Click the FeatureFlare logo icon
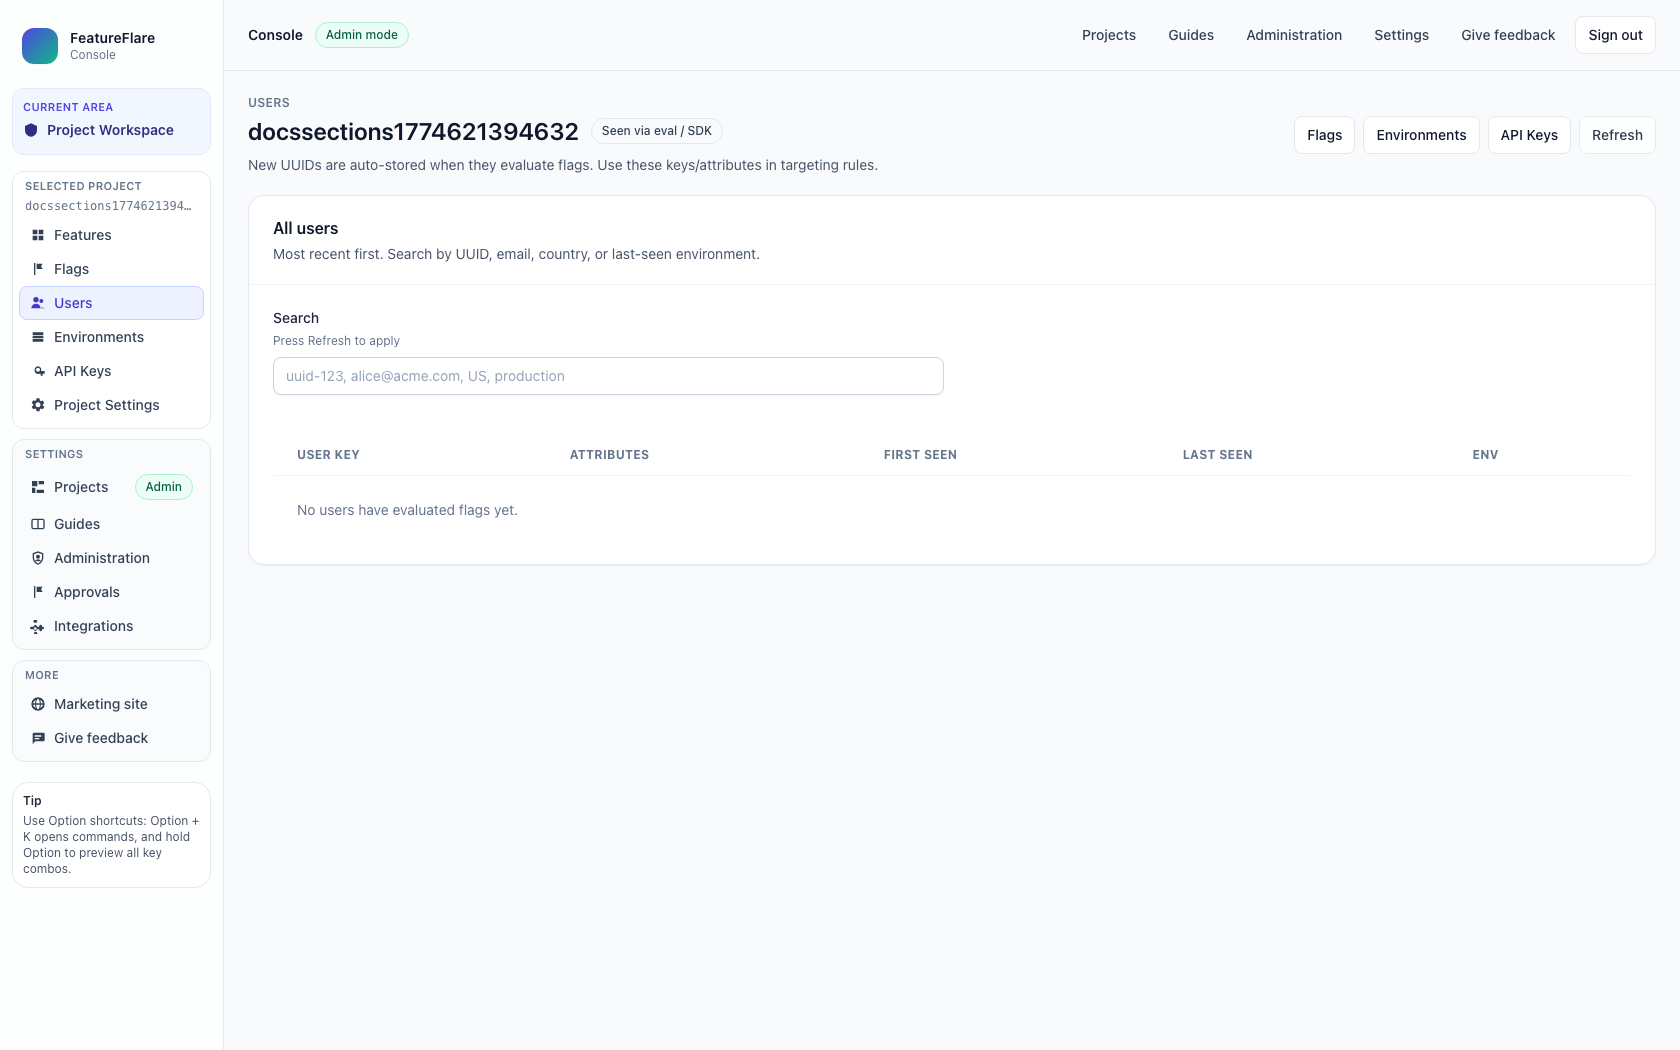The height and width of the screenshot is (1050, 1680). click(40, 46)
